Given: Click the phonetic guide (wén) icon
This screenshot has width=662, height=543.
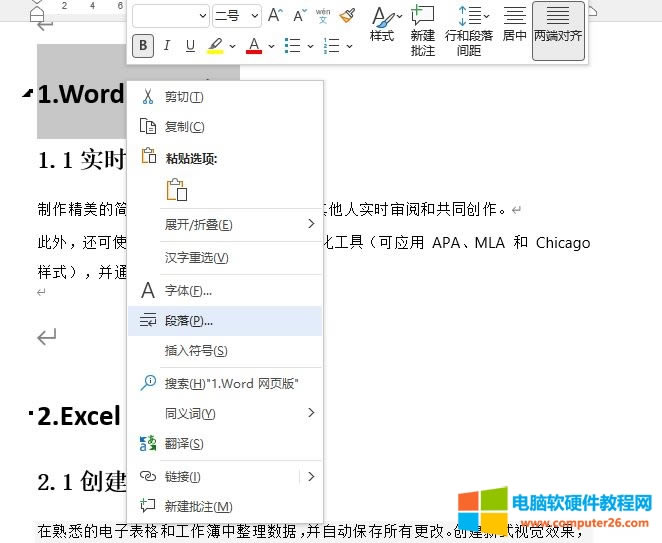Looking at the screenshot, I should (x=323, y=15).
